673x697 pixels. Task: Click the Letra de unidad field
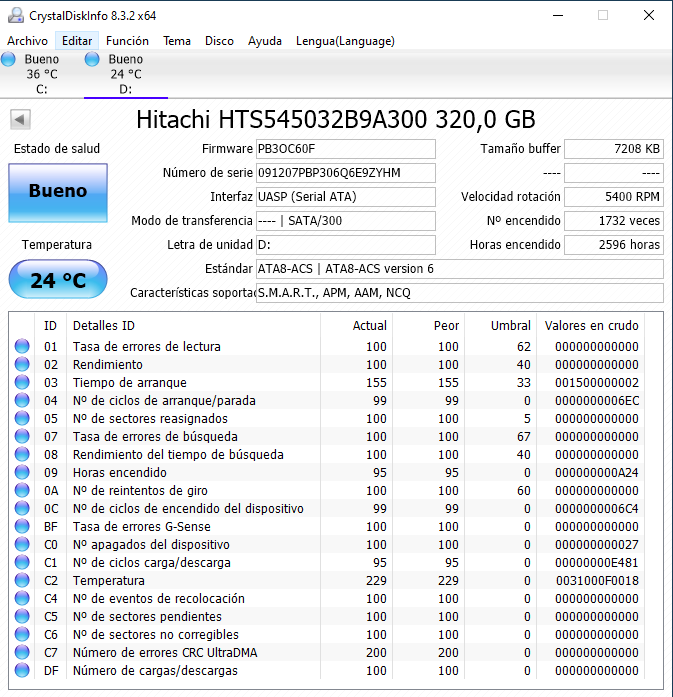(345, 245)
